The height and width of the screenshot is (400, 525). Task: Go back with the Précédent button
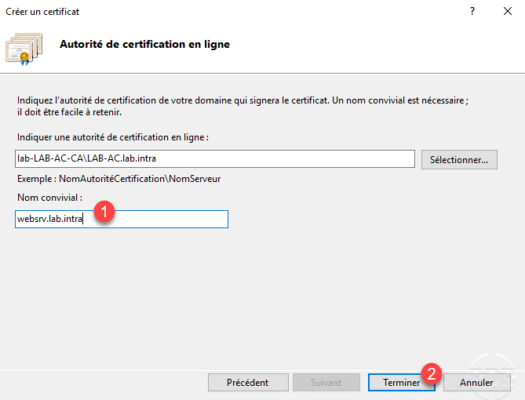pyautogui.click(x=248, y=382)
